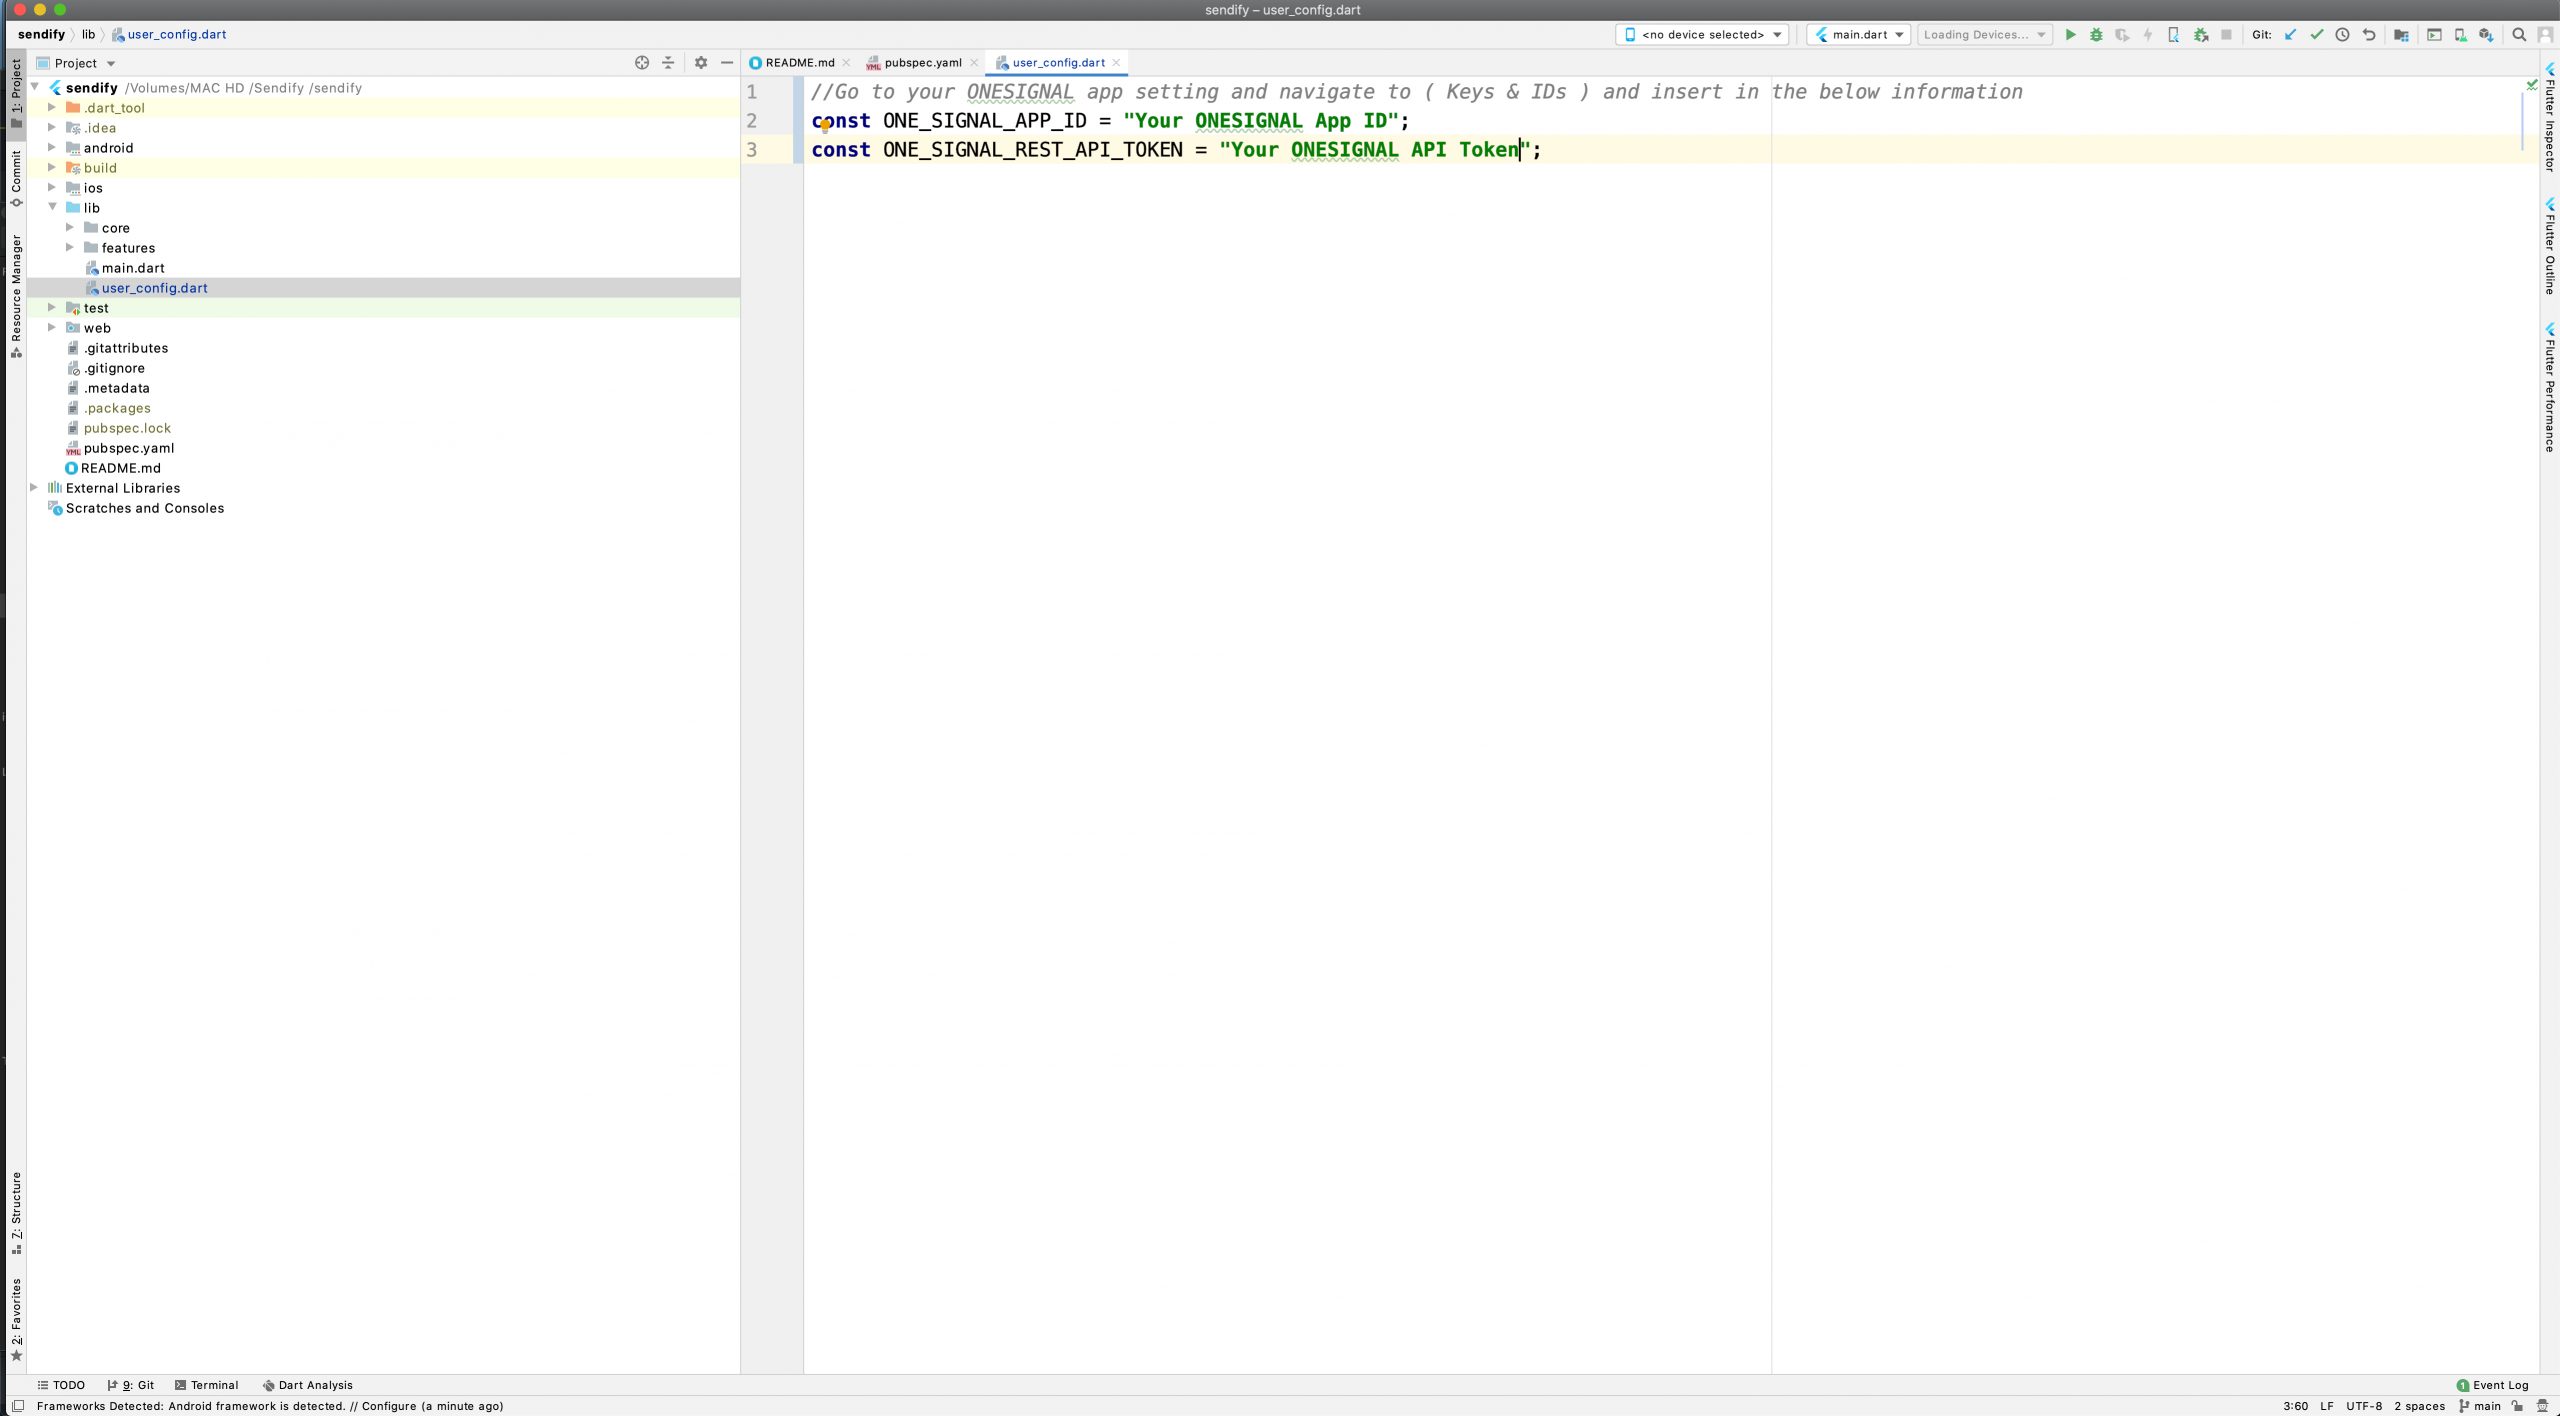Toggle the Resource Manager side panel
The height and width of the screenshot is (1416, 2560).
16,296
